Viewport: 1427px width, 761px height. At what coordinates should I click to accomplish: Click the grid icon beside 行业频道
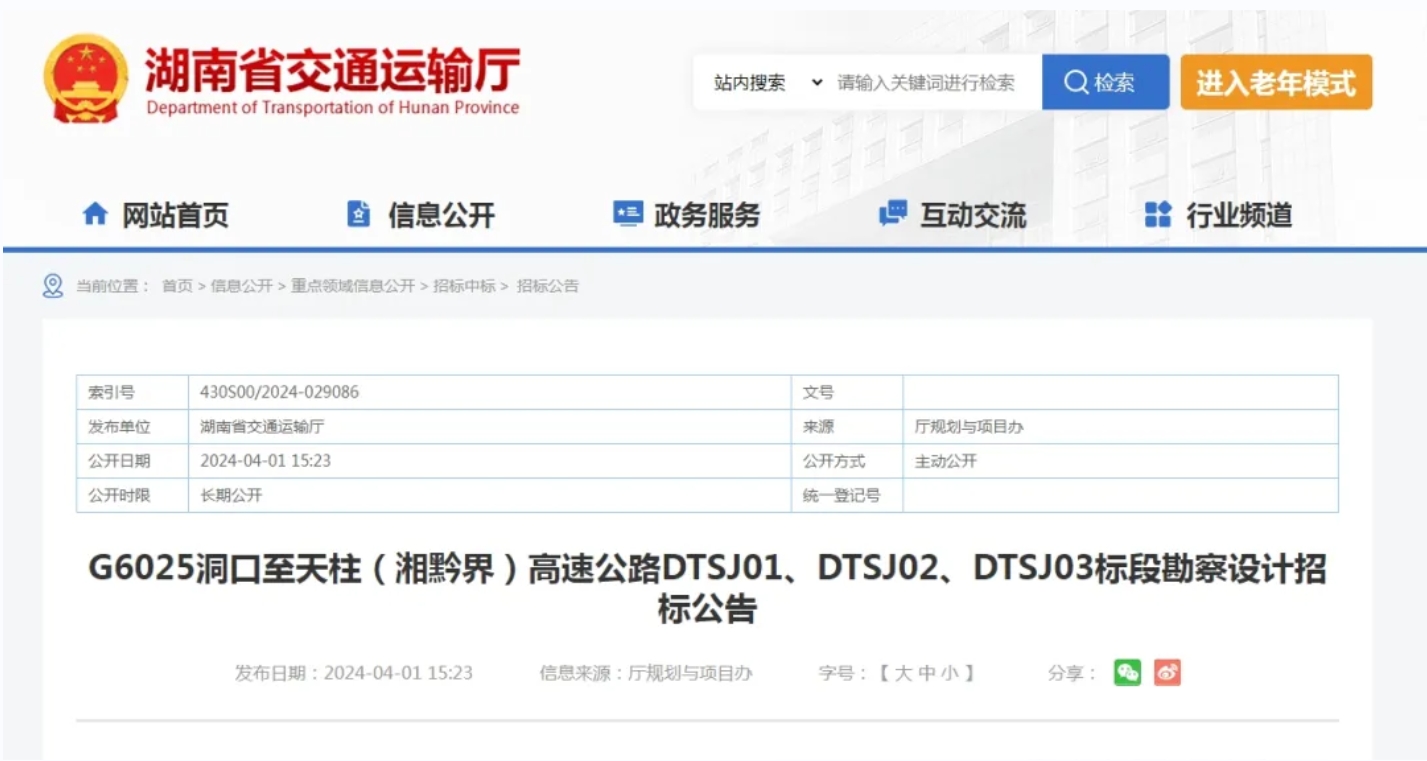pos(1157,214)
